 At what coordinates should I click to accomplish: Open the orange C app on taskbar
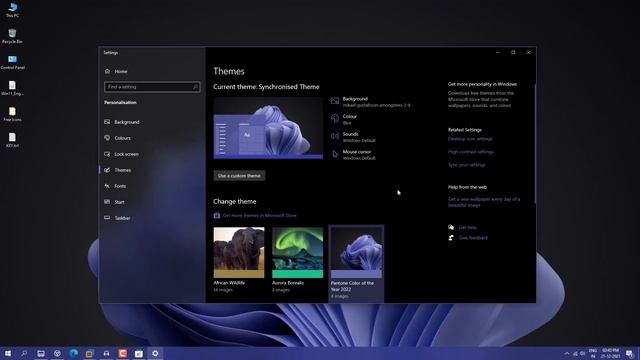pyautogui.click(x=122, y=353)
